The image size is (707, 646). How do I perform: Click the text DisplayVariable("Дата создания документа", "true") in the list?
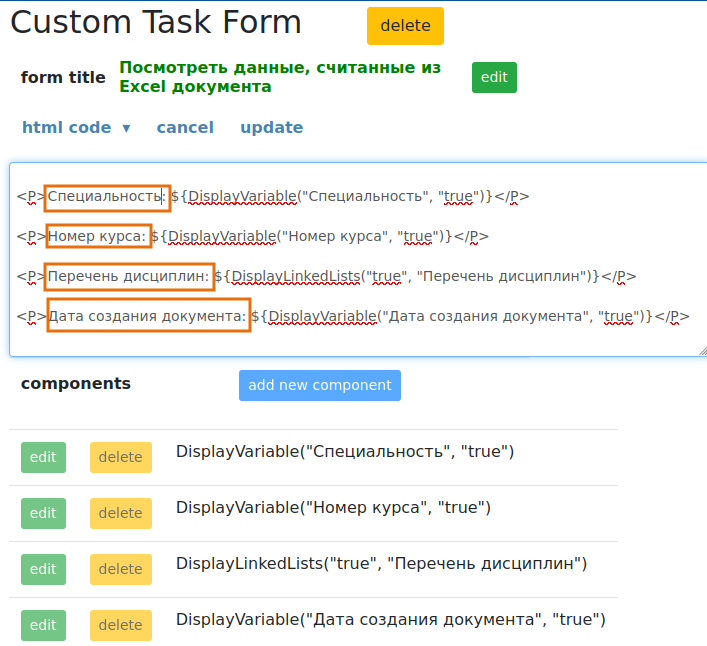(x=390, y=619)
